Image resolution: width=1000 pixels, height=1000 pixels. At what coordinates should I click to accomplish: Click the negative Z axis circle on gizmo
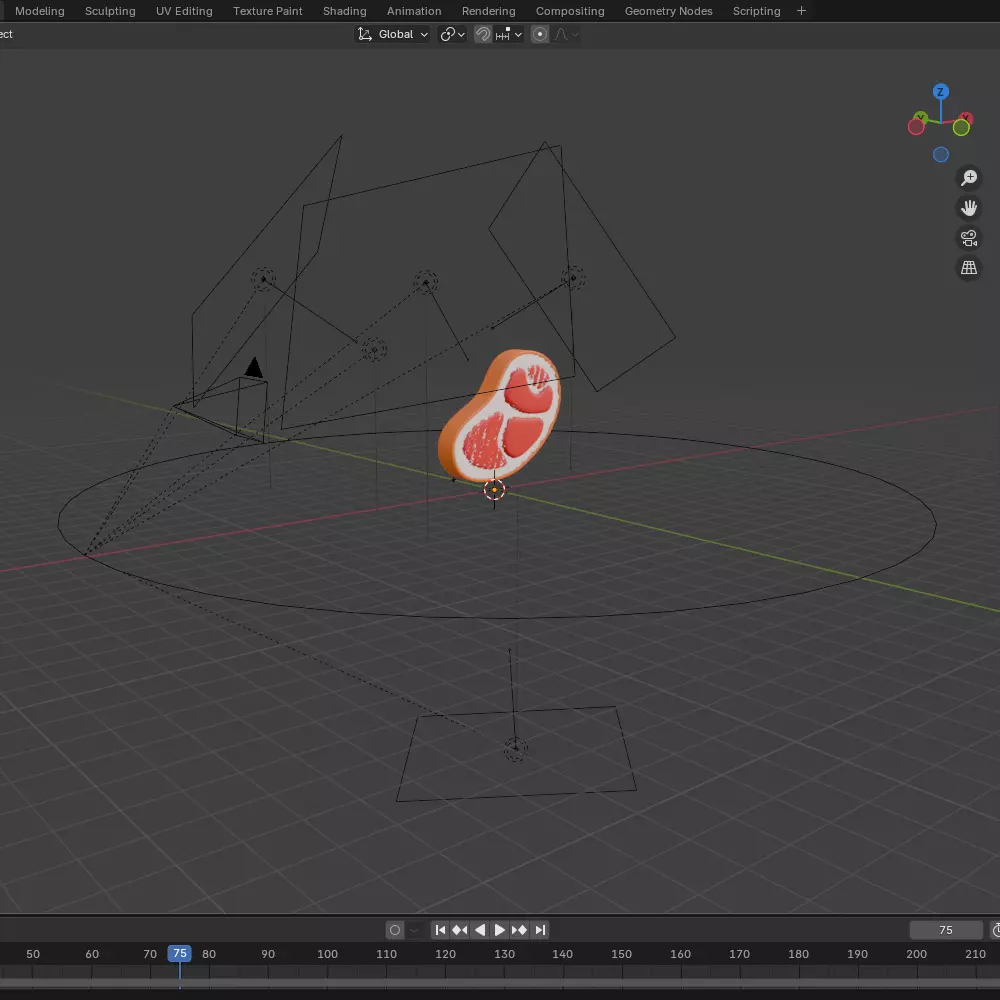coord(941,154)
